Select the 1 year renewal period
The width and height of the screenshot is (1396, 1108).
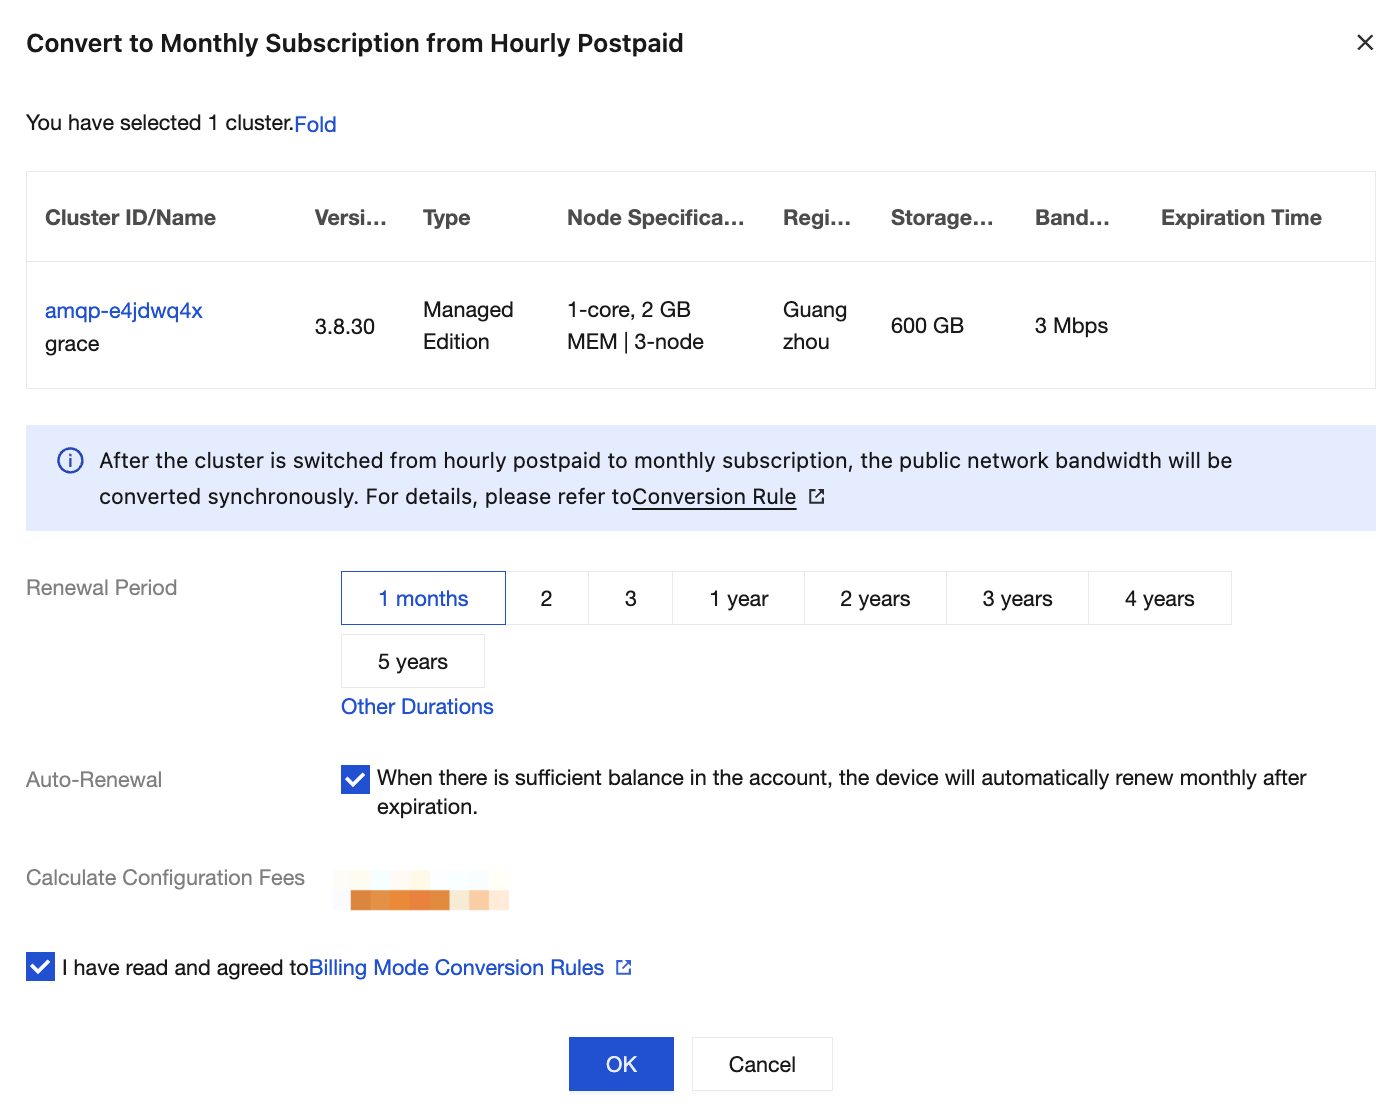pos(738,599)
